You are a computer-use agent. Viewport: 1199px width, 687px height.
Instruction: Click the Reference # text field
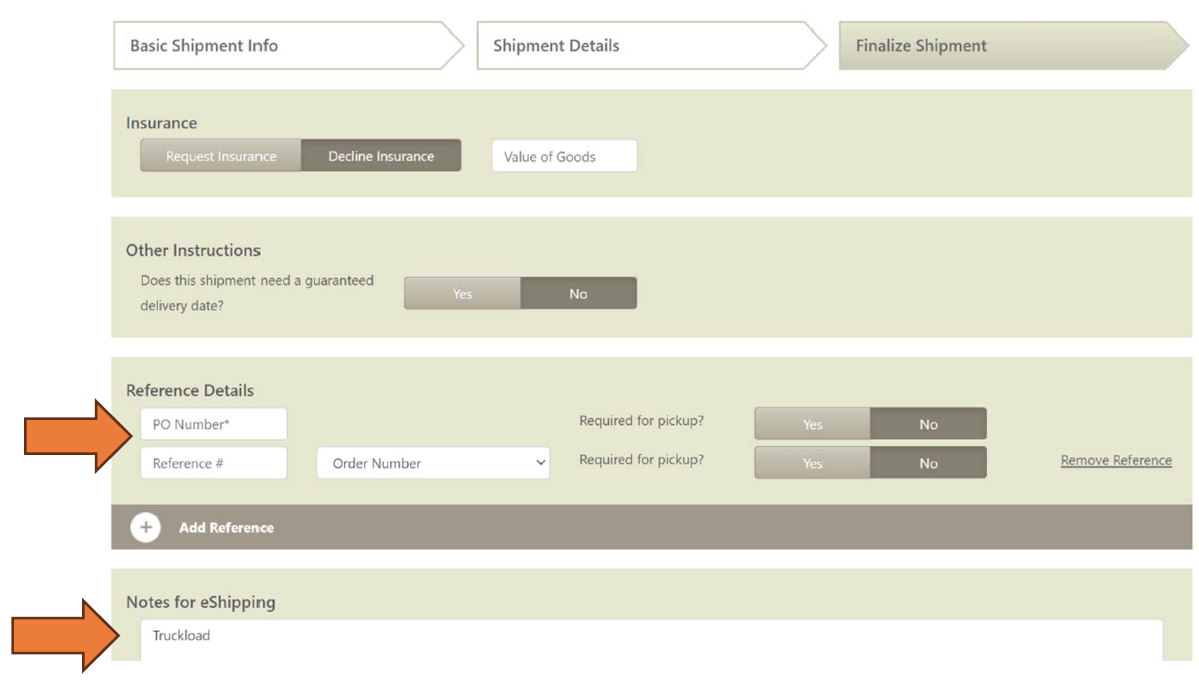pyautogui.click(x=213, y=463)
